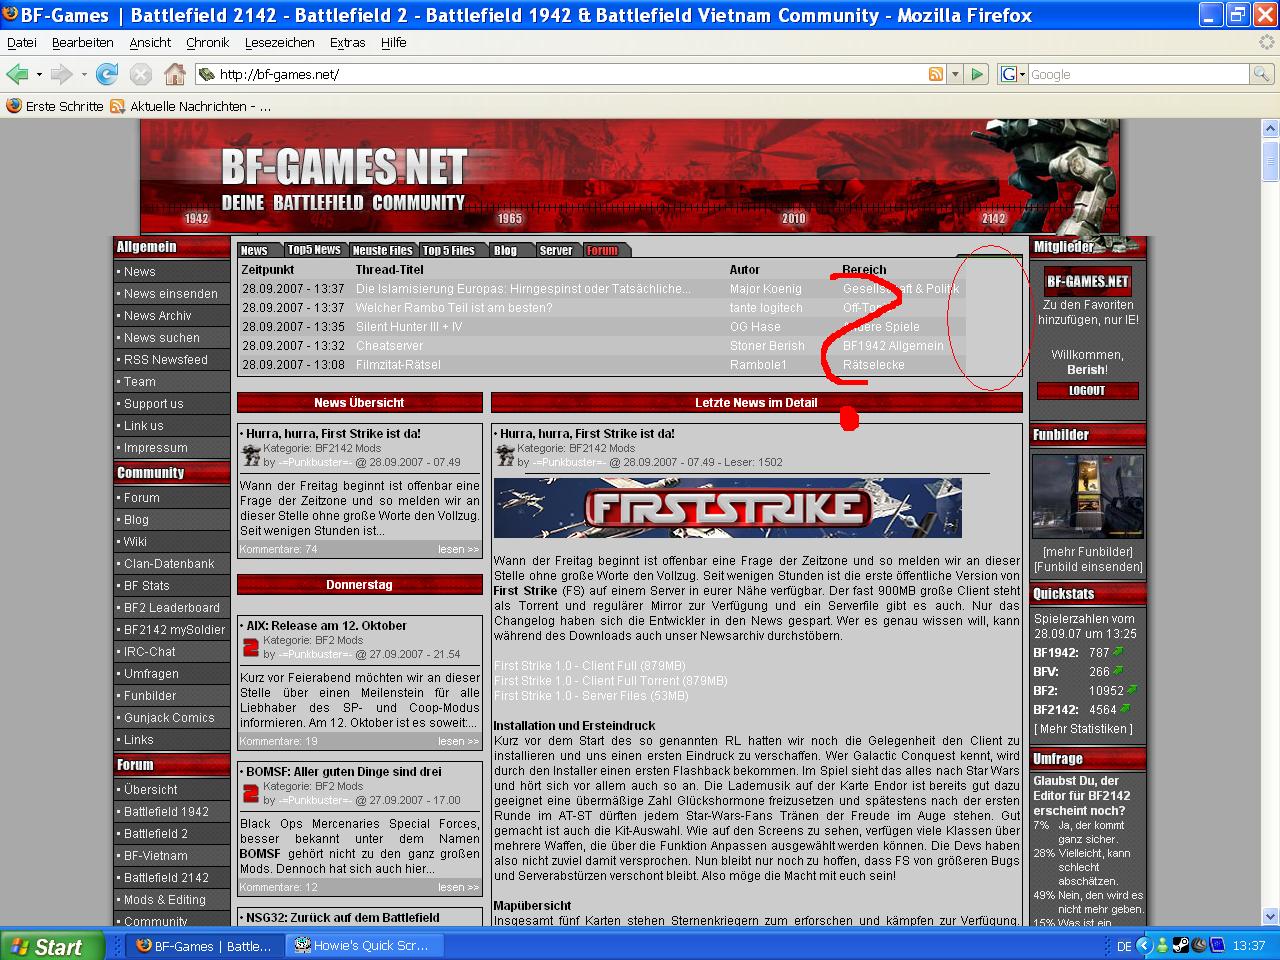Viewport: 1280px width, 960px height.
Task: Open the Windows Start menu
Action: pyautogui.click(x=50, y=945)
